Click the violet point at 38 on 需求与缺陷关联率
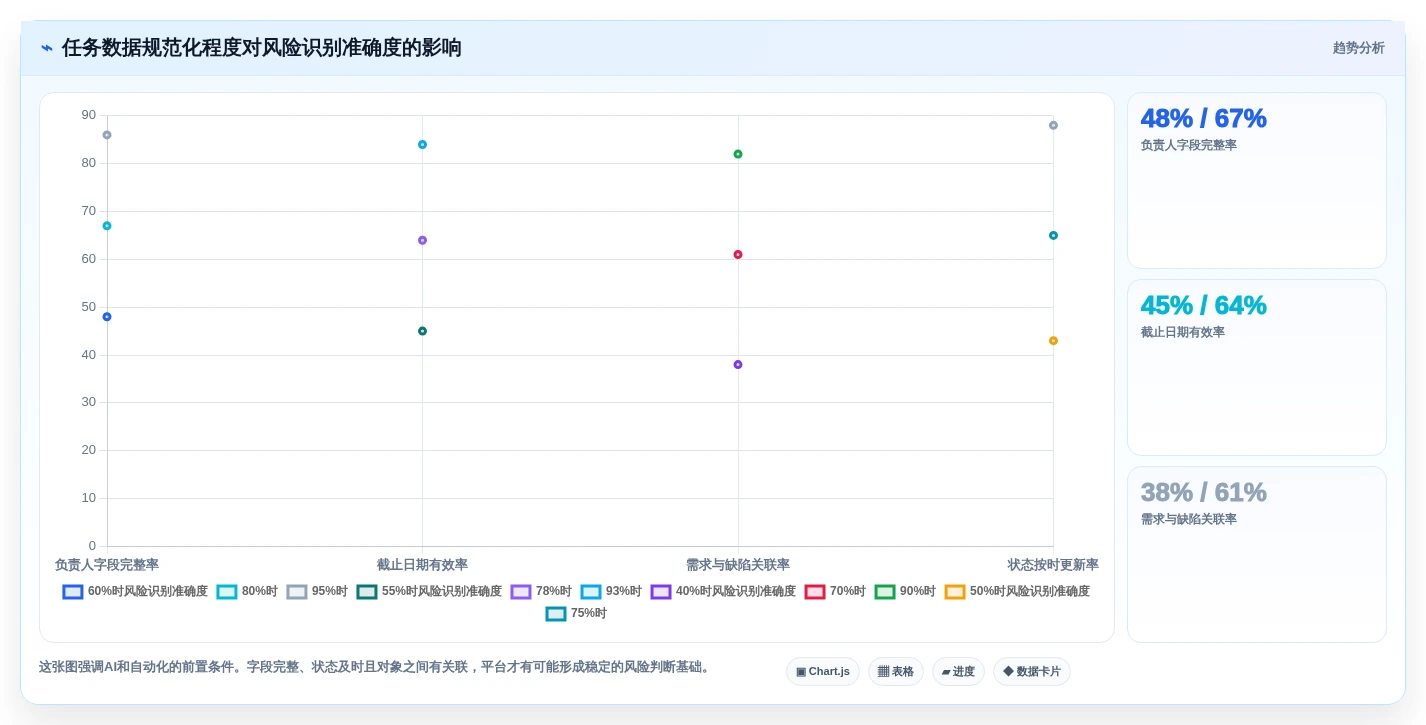 pos(738,365)
